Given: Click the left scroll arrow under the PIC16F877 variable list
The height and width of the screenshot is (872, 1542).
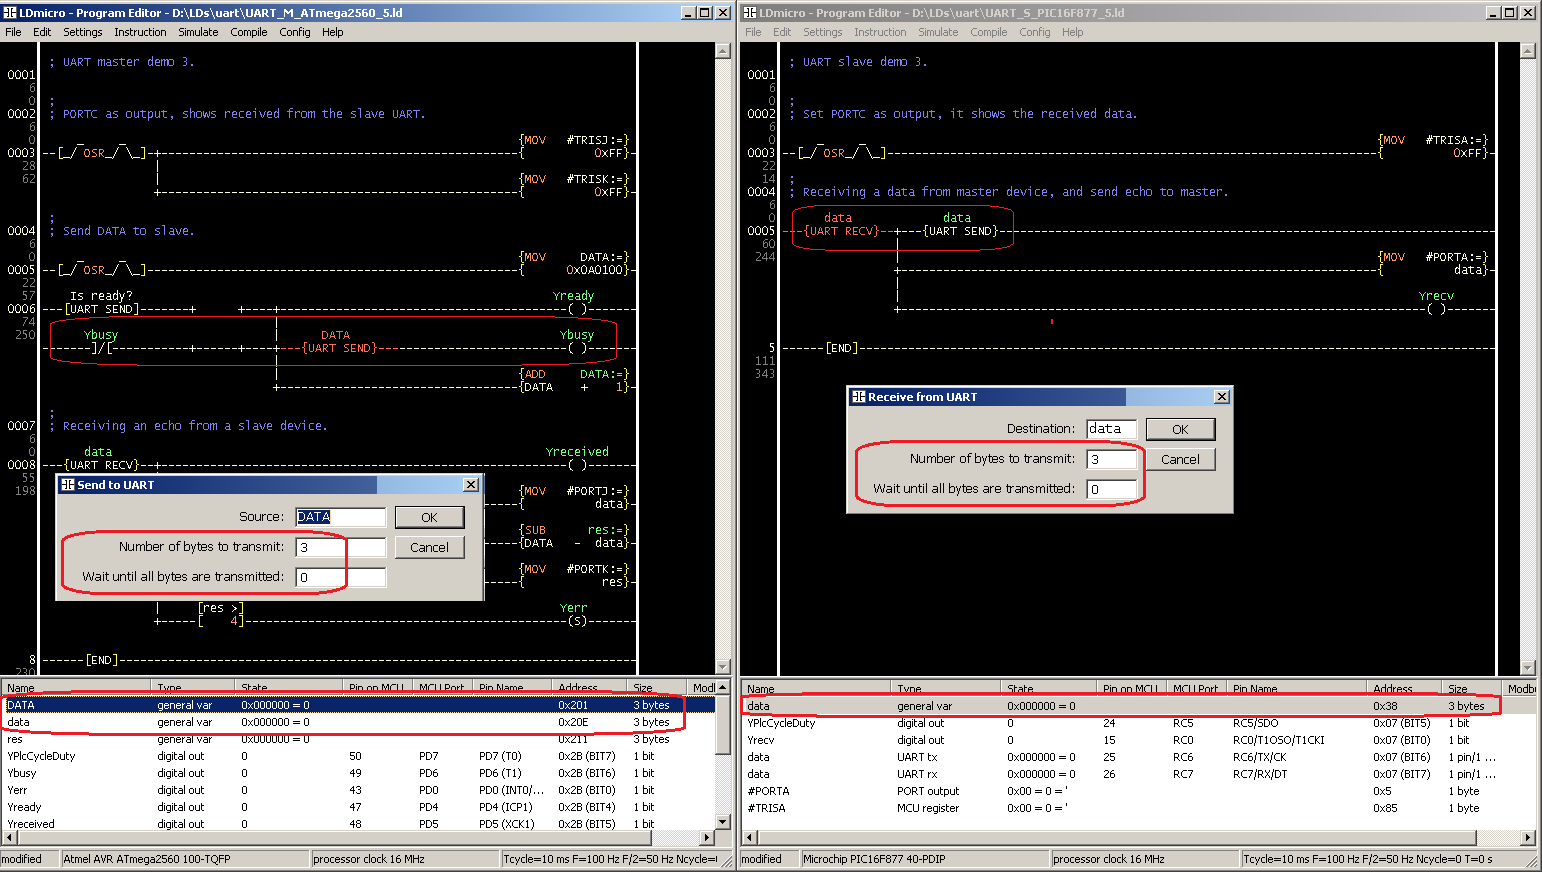Looking at the screenshot, I should coord(749,838).
